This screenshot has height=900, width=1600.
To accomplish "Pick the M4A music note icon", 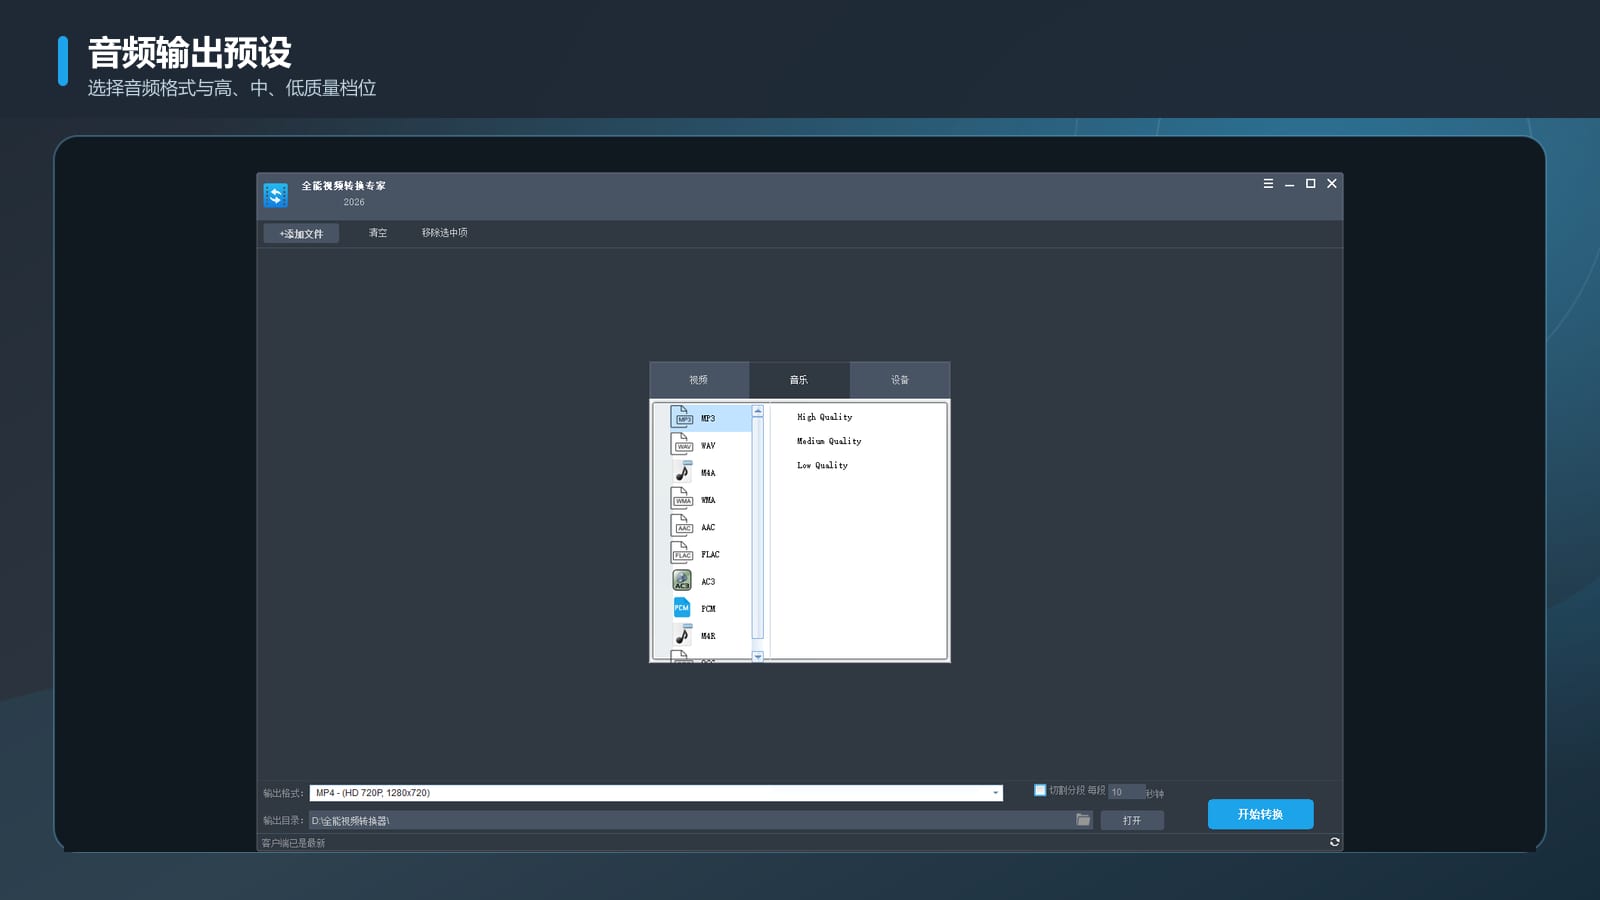I will point(682,471).
